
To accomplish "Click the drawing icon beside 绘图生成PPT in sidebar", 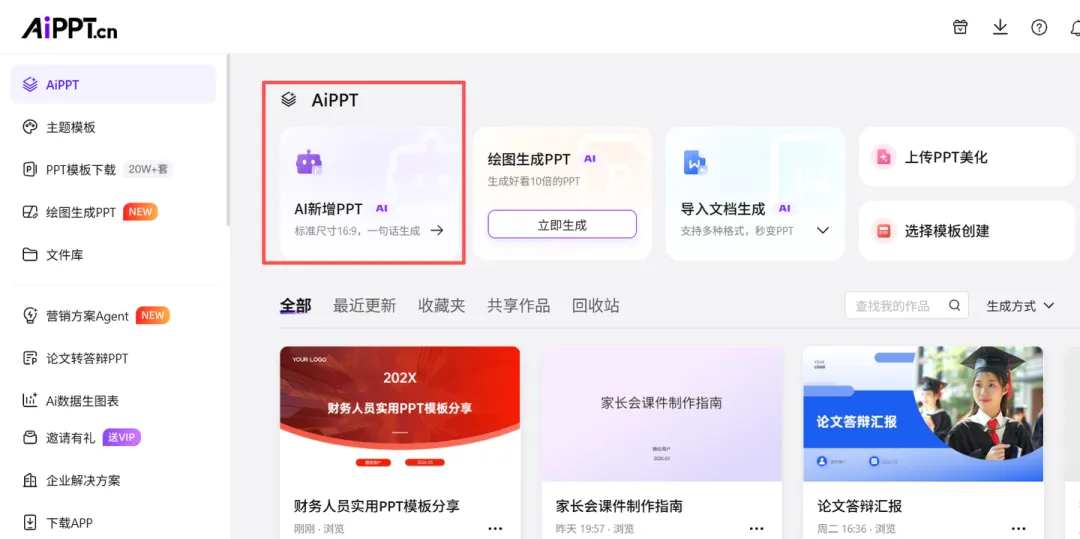I will tap(30, 212).
